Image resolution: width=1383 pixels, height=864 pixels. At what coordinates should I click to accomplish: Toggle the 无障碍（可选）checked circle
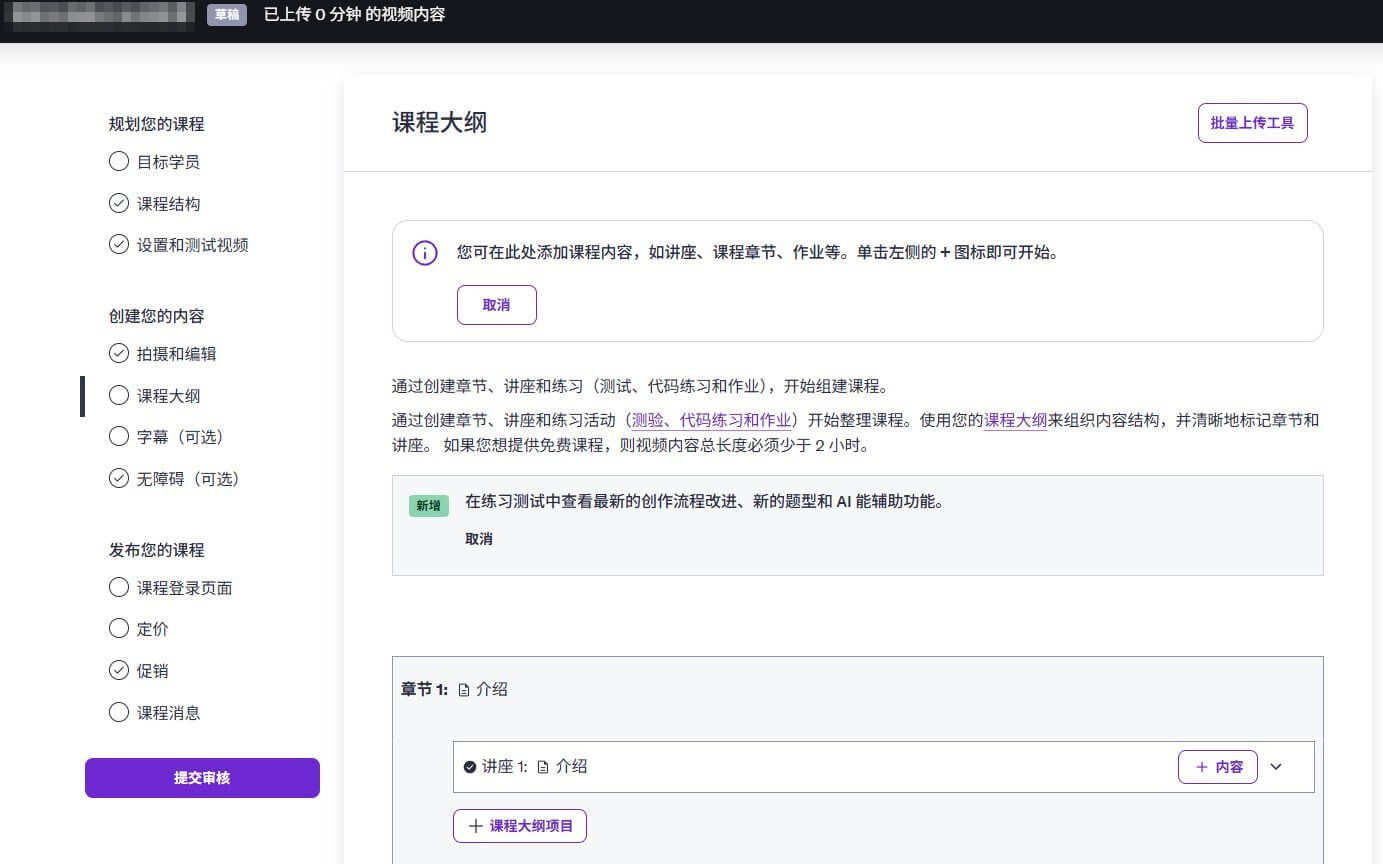point(118,478)
